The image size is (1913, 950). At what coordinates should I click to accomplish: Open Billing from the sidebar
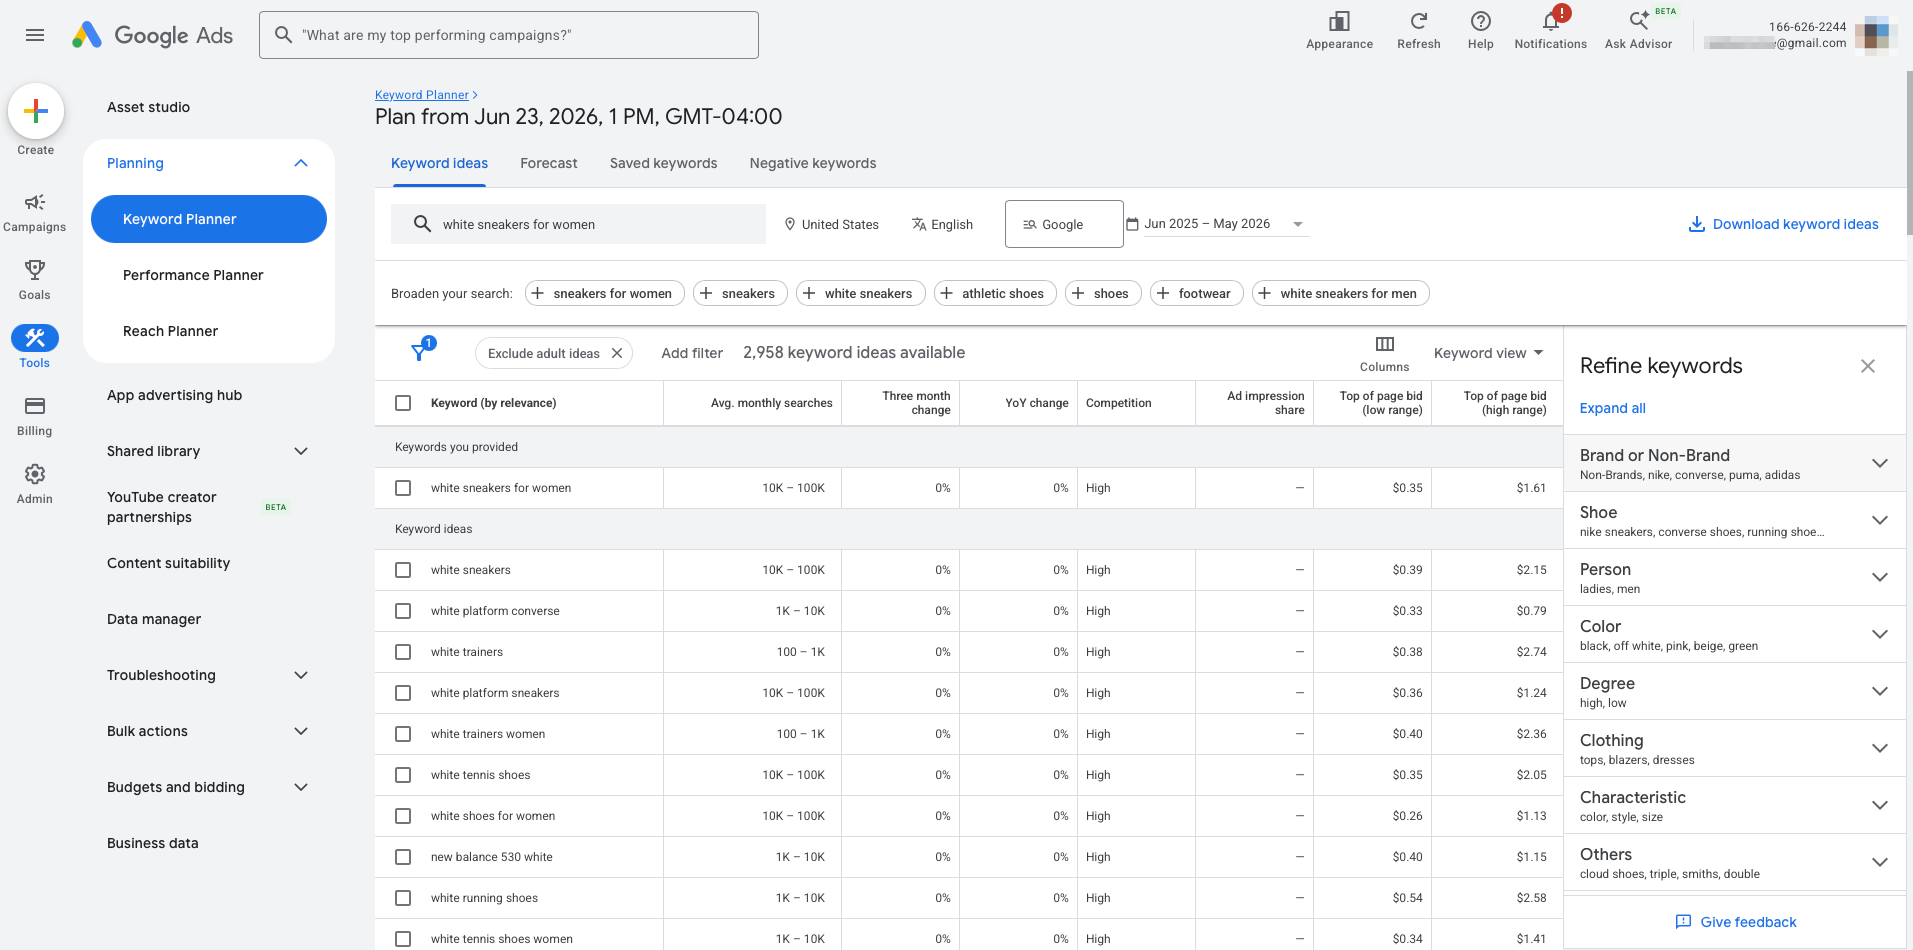click(35, 416)
